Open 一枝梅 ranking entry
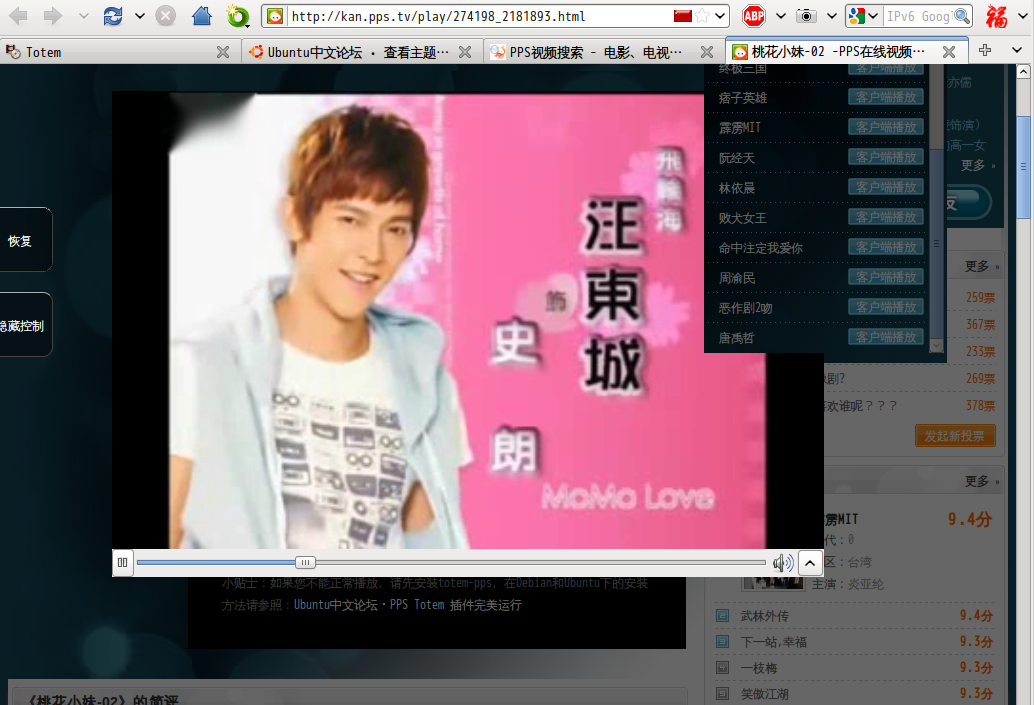This screenshot has width=1034, height=705. tap(758, 668)
